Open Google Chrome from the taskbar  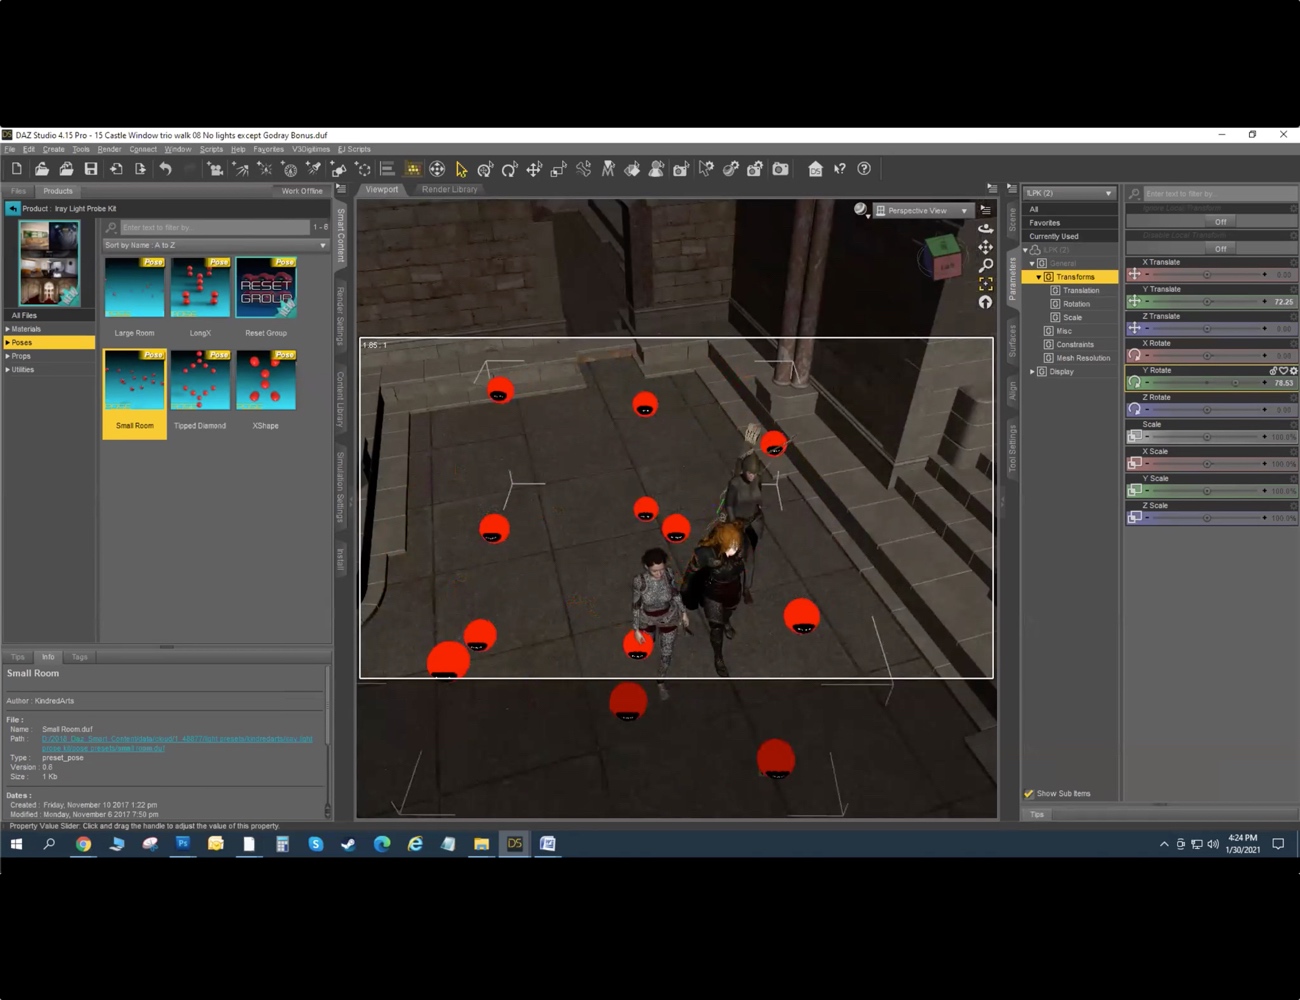pyautogui.click(x=83, y=844)
